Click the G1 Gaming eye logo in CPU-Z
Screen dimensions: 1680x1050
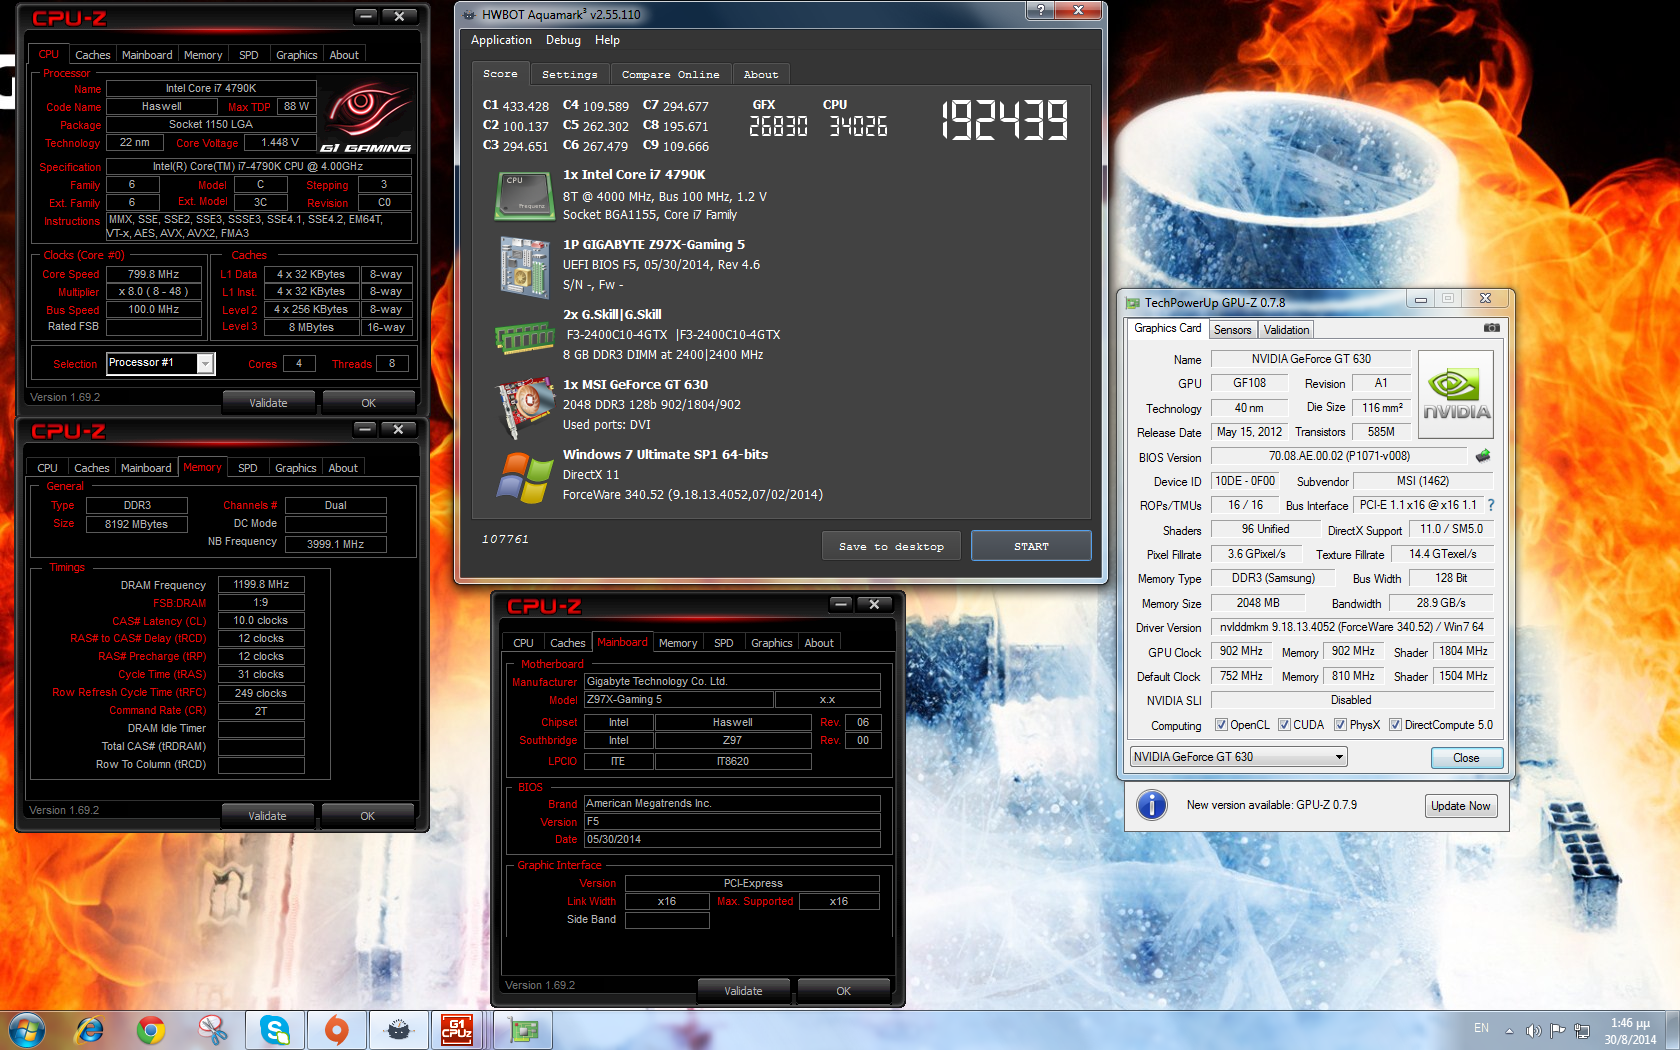point(367,117)
